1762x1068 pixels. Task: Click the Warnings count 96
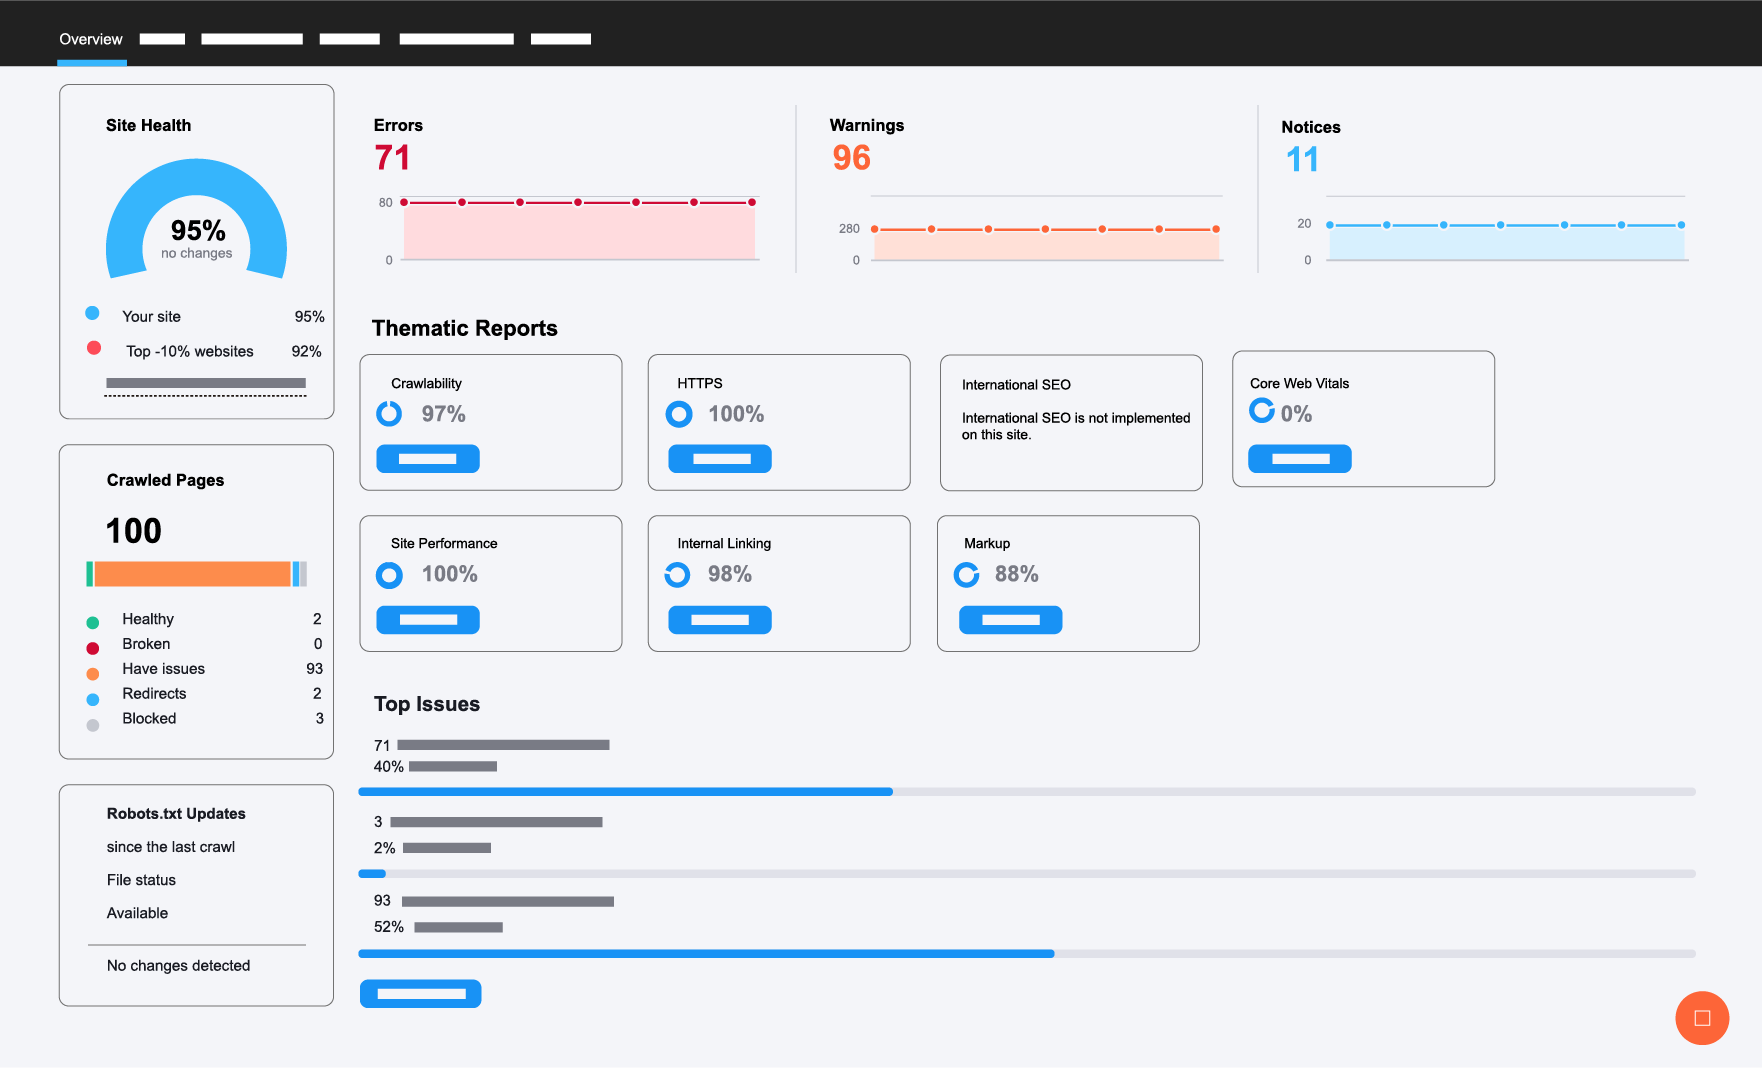click(x=851, y=158)
